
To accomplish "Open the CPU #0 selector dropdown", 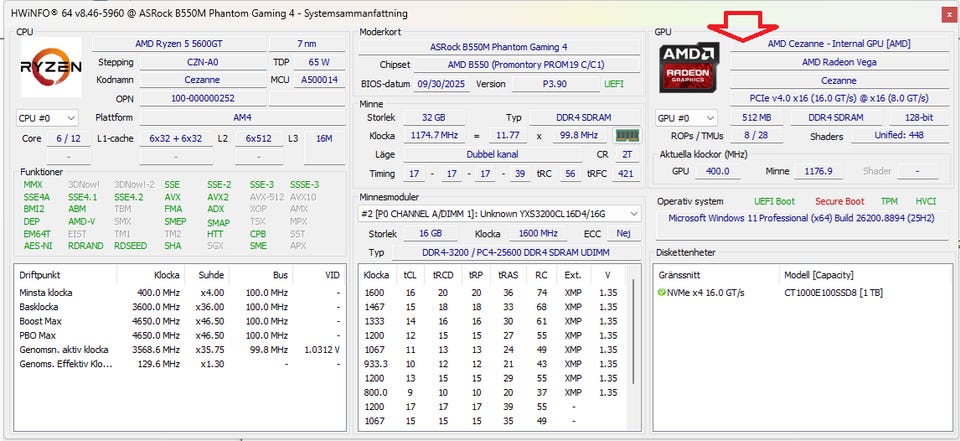I will [x=48, y=118].
